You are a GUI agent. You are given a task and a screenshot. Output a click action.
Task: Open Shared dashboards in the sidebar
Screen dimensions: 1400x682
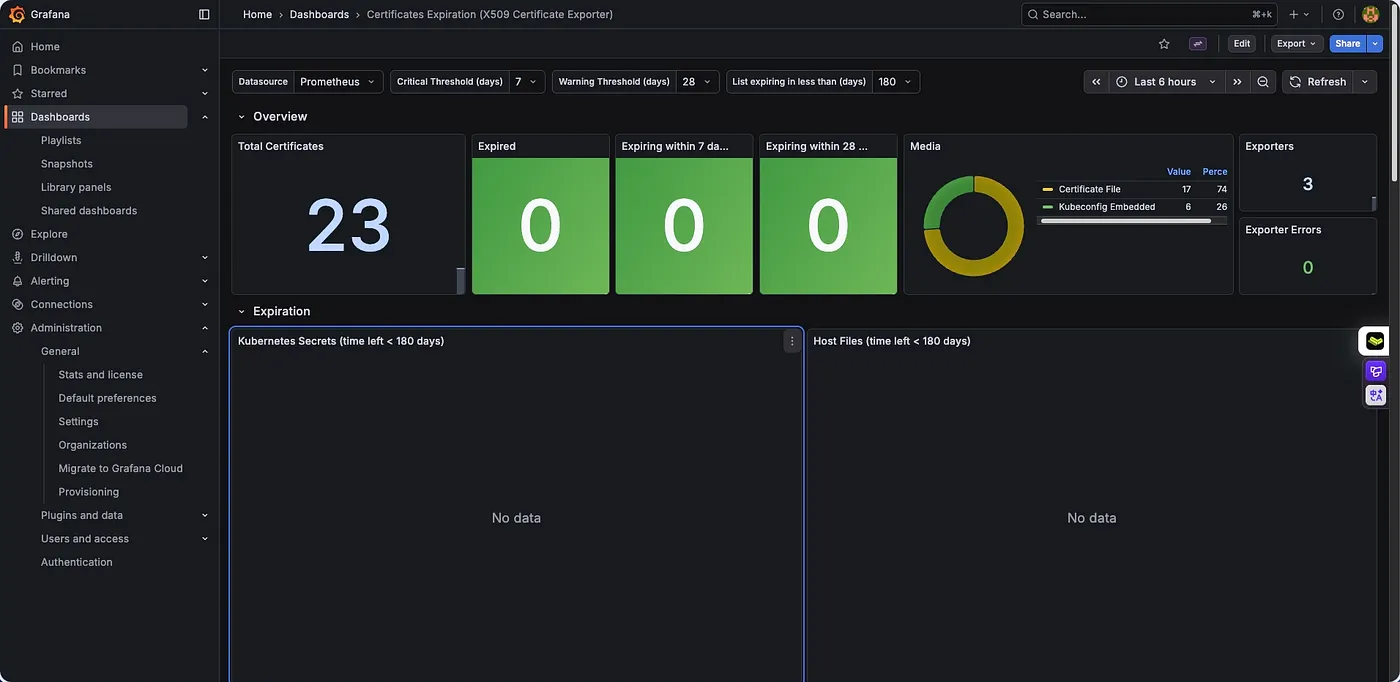[x=89, y=211]
